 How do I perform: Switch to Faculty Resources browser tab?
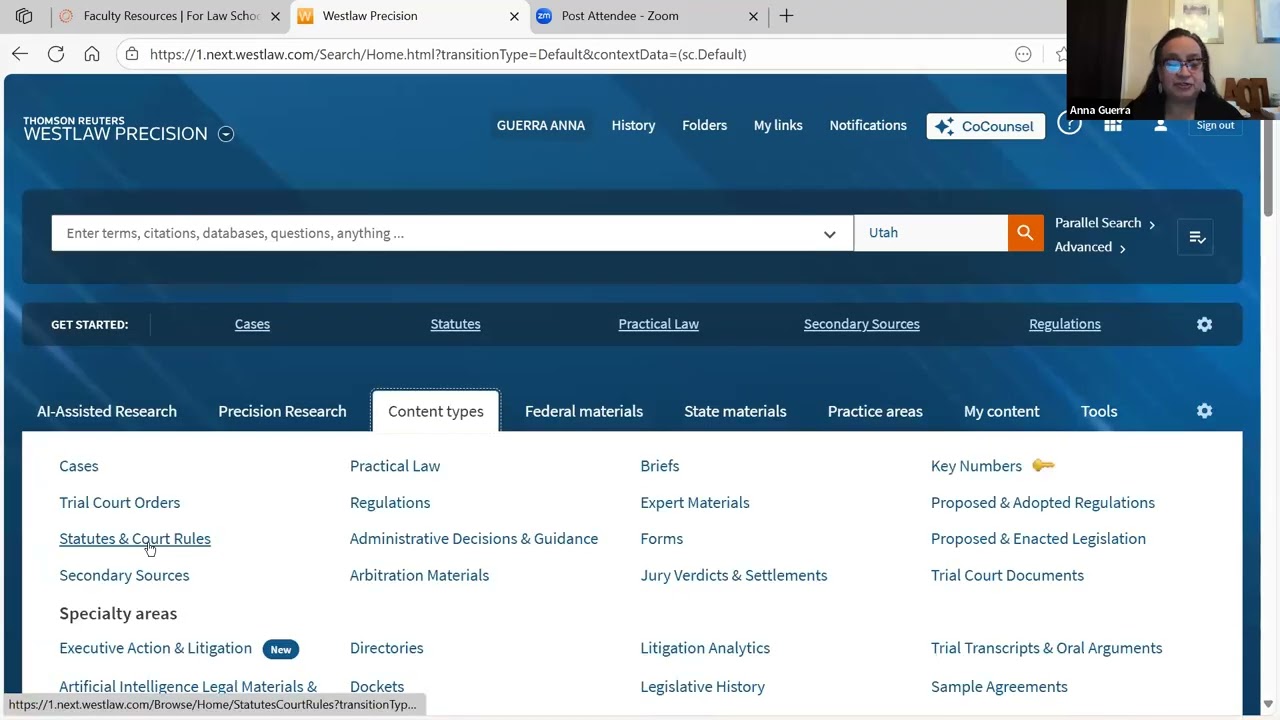click(x=160, y=16)
